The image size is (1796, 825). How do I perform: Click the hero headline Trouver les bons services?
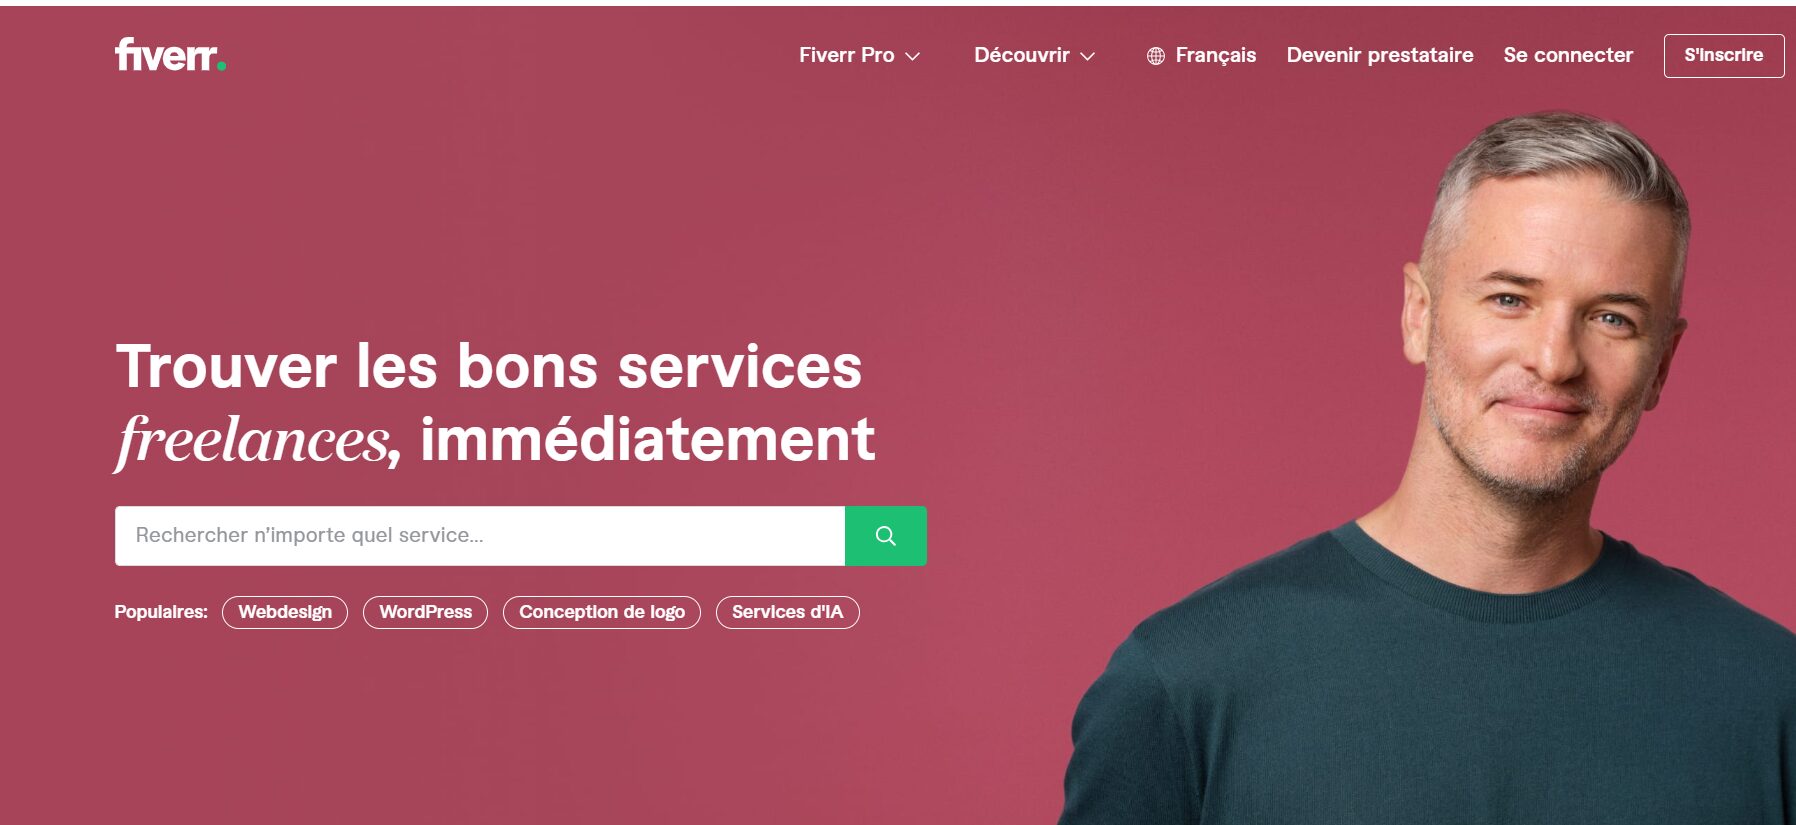pyautogui.click(x=489, y=366)
